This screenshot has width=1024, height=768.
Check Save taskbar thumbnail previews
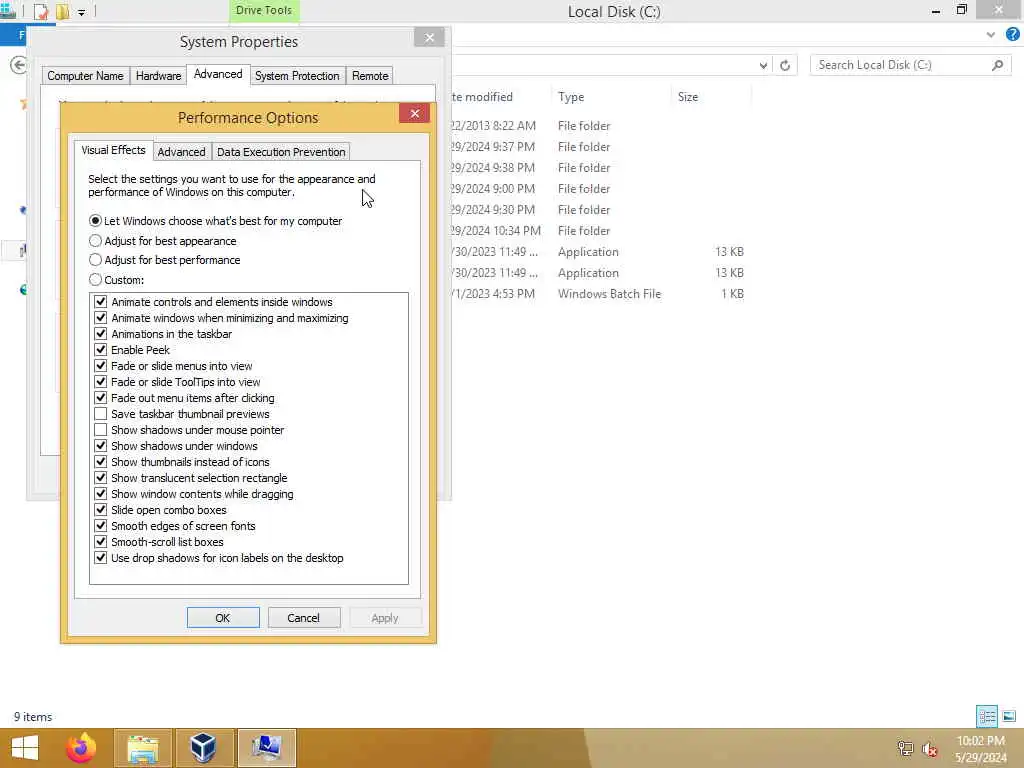coord(101,414)
